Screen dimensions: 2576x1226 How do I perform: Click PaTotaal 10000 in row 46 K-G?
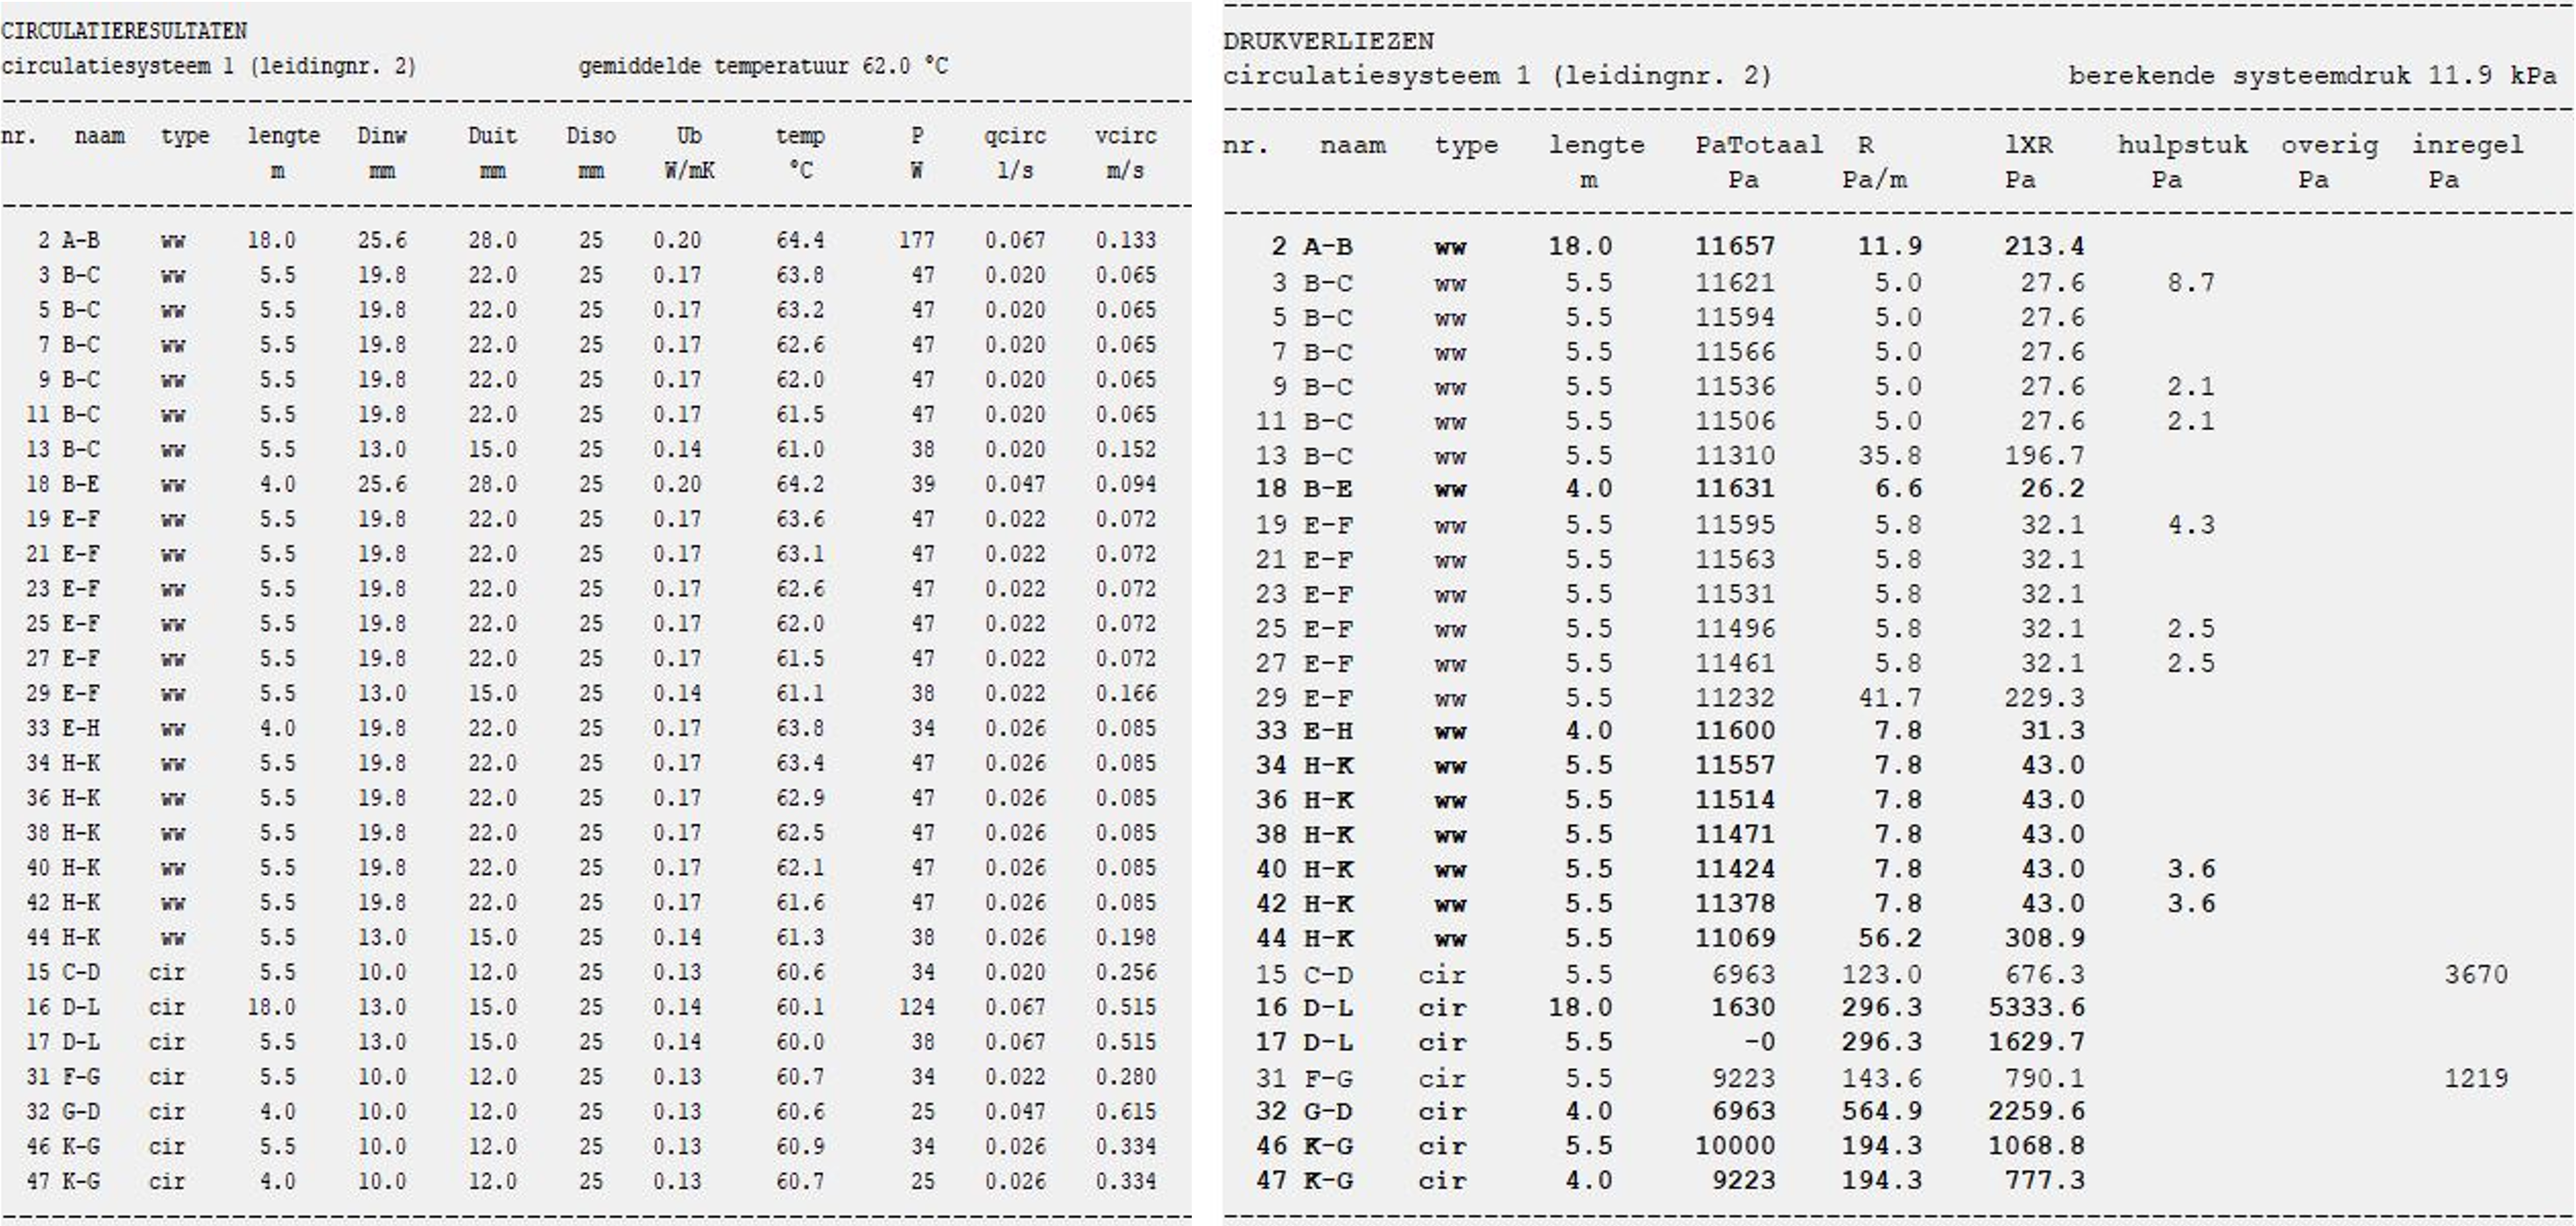[1734, 1146]
